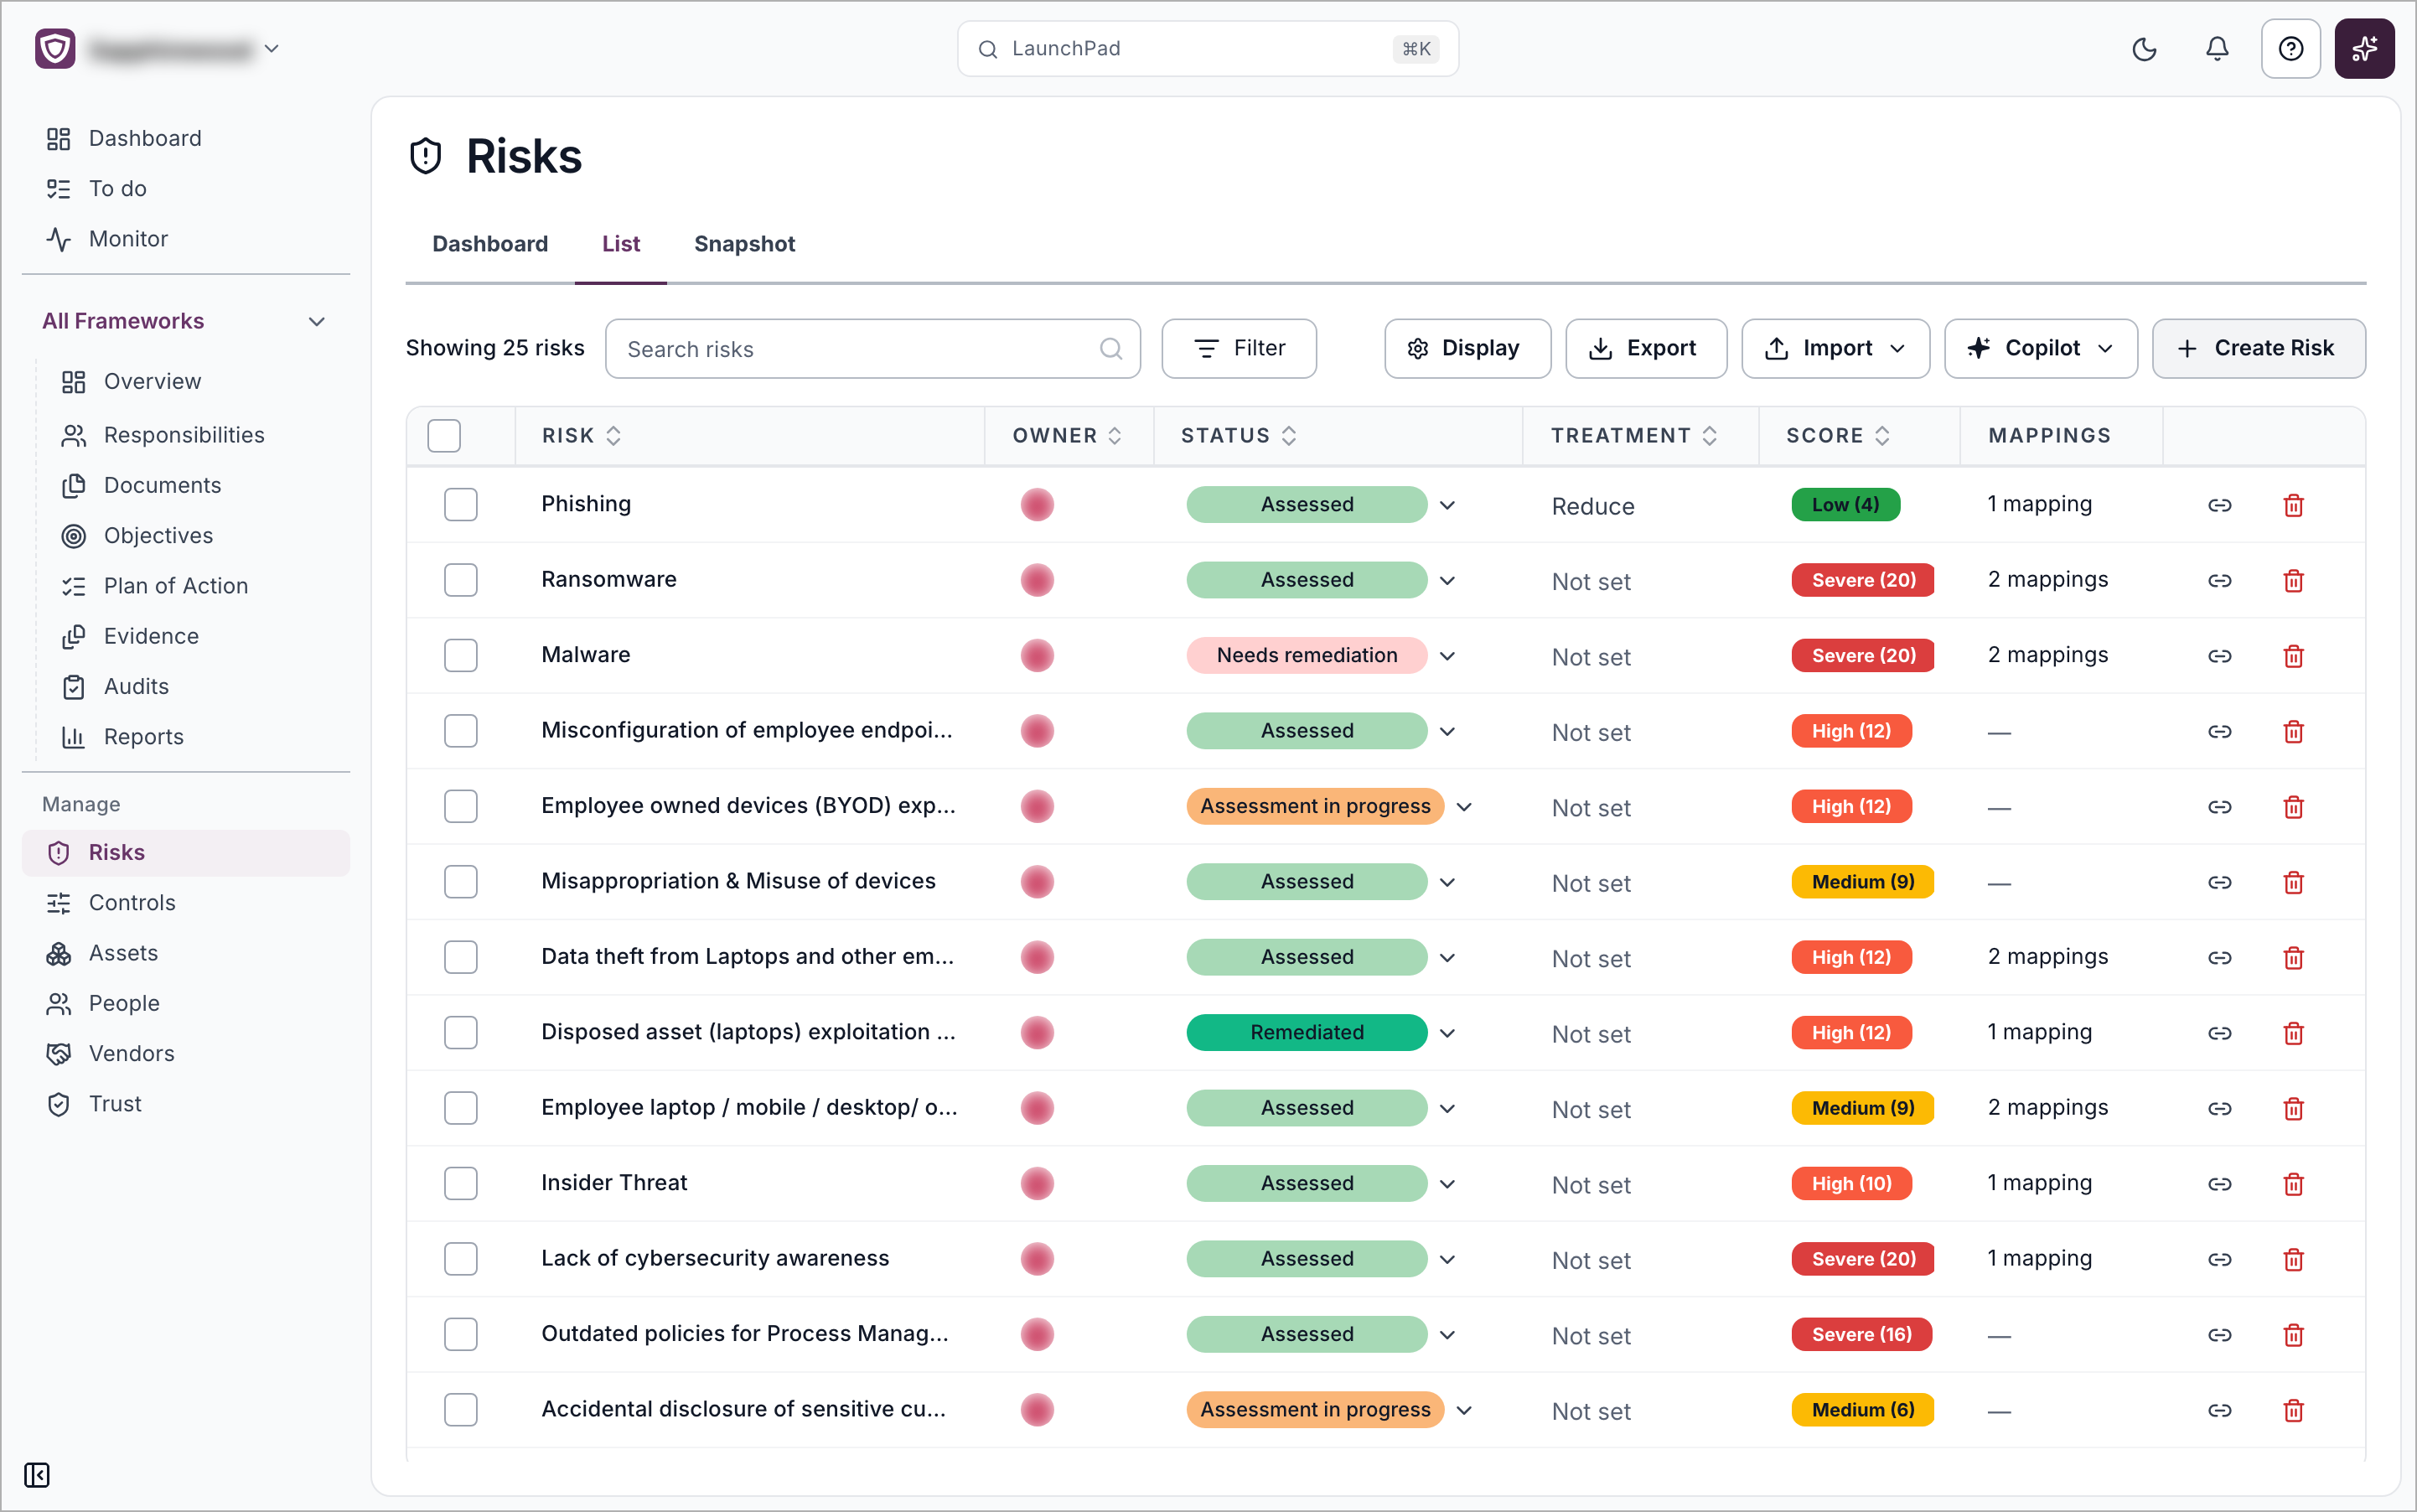
Task: Open the Import dropdown
Action: pyautogui.click(x=1835, y=348)
